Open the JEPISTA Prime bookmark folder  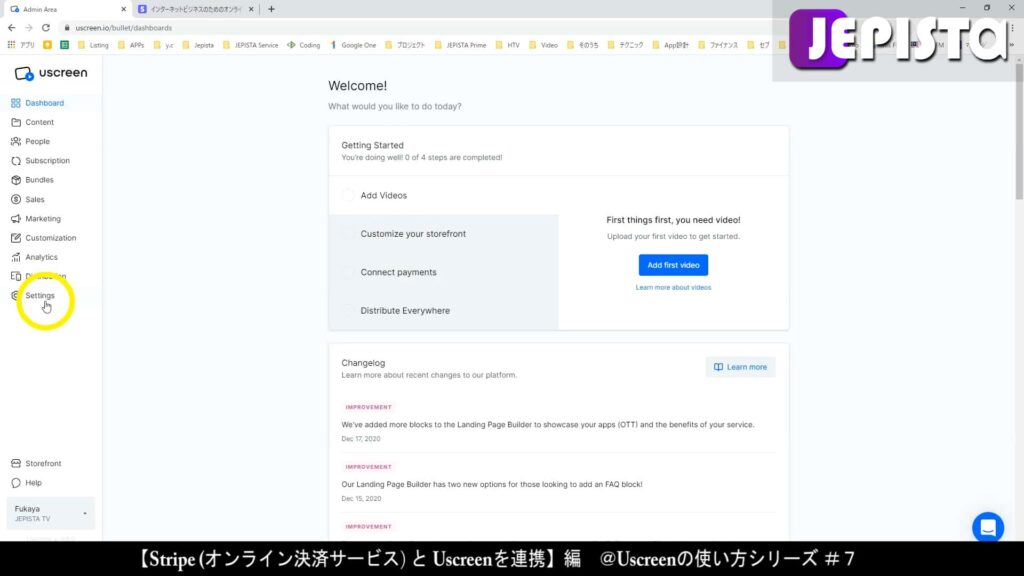[460, 45]
